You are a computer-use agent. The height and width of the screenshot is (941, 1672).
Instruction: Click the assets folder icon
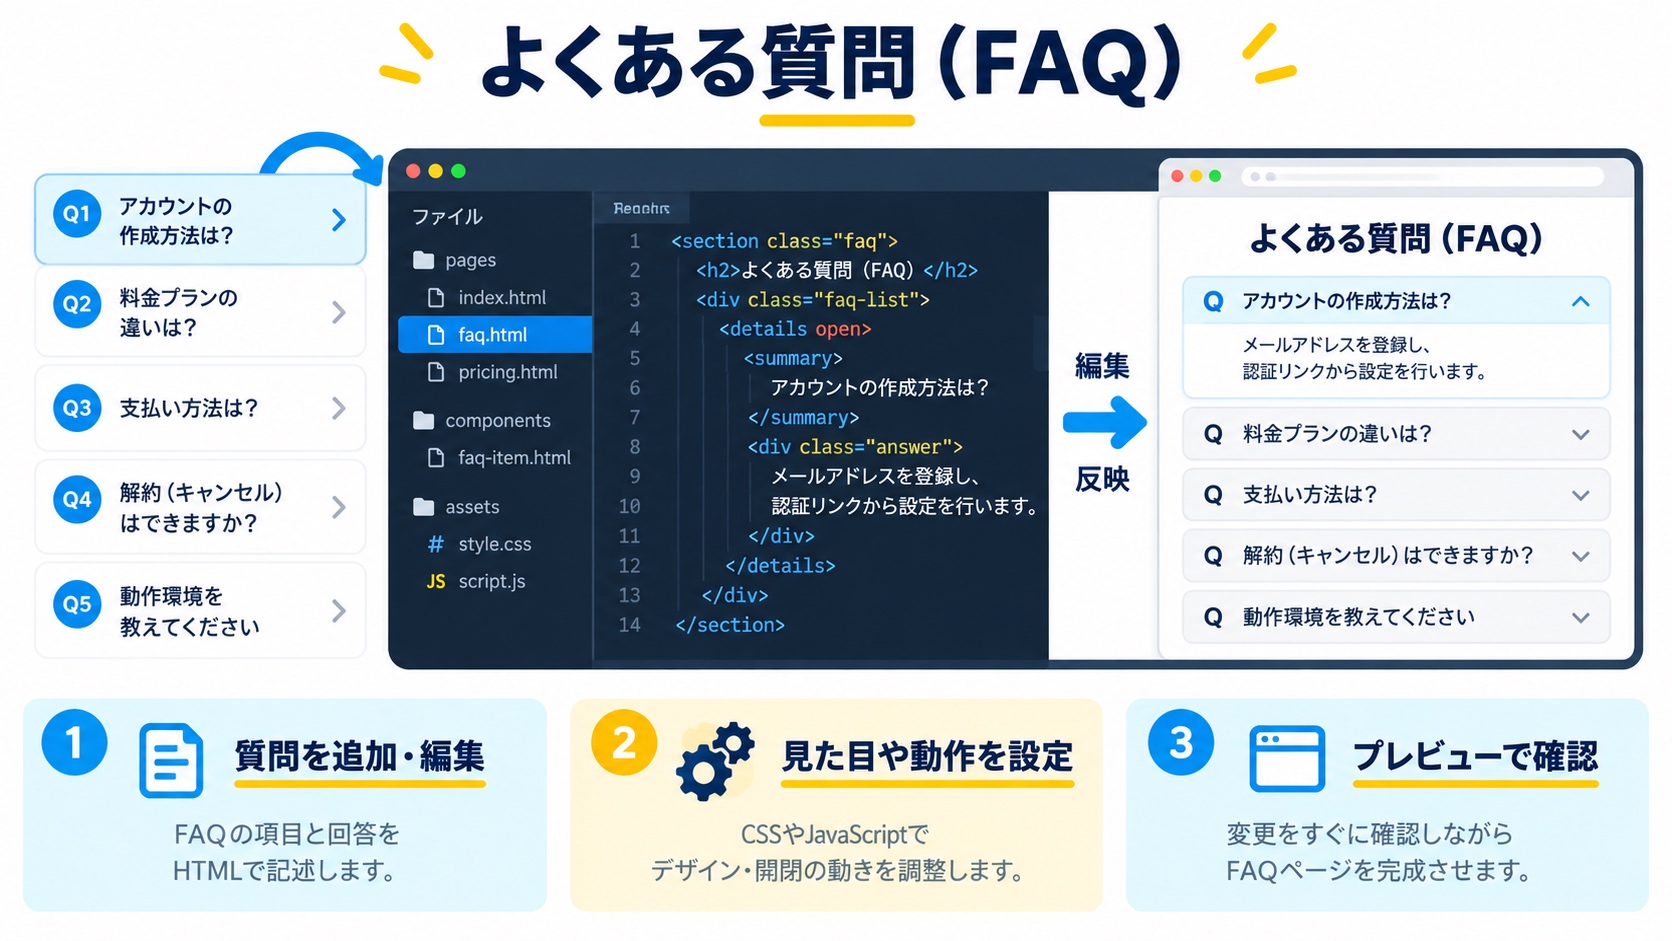pos(424,507)
